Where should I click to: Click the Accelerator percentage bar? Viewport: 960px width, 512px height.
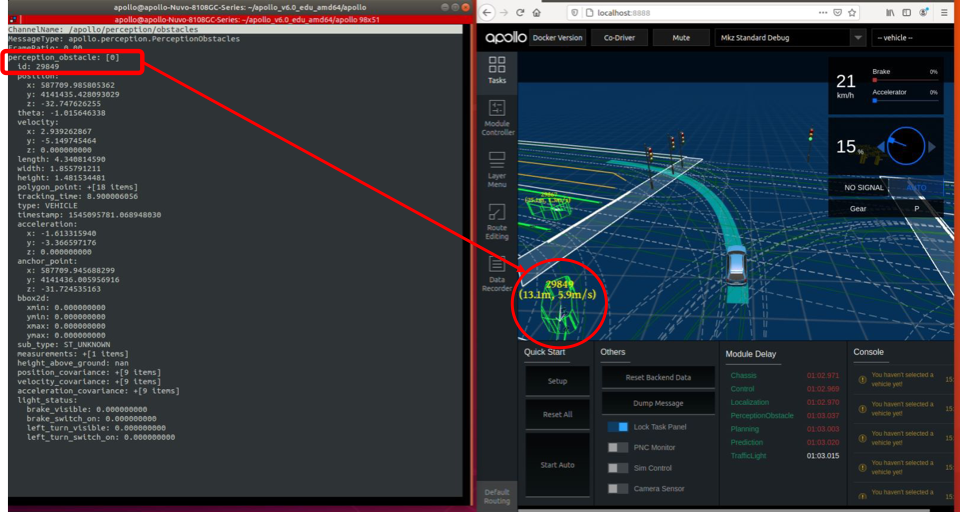pyautogui.click(x=905, y=100)
